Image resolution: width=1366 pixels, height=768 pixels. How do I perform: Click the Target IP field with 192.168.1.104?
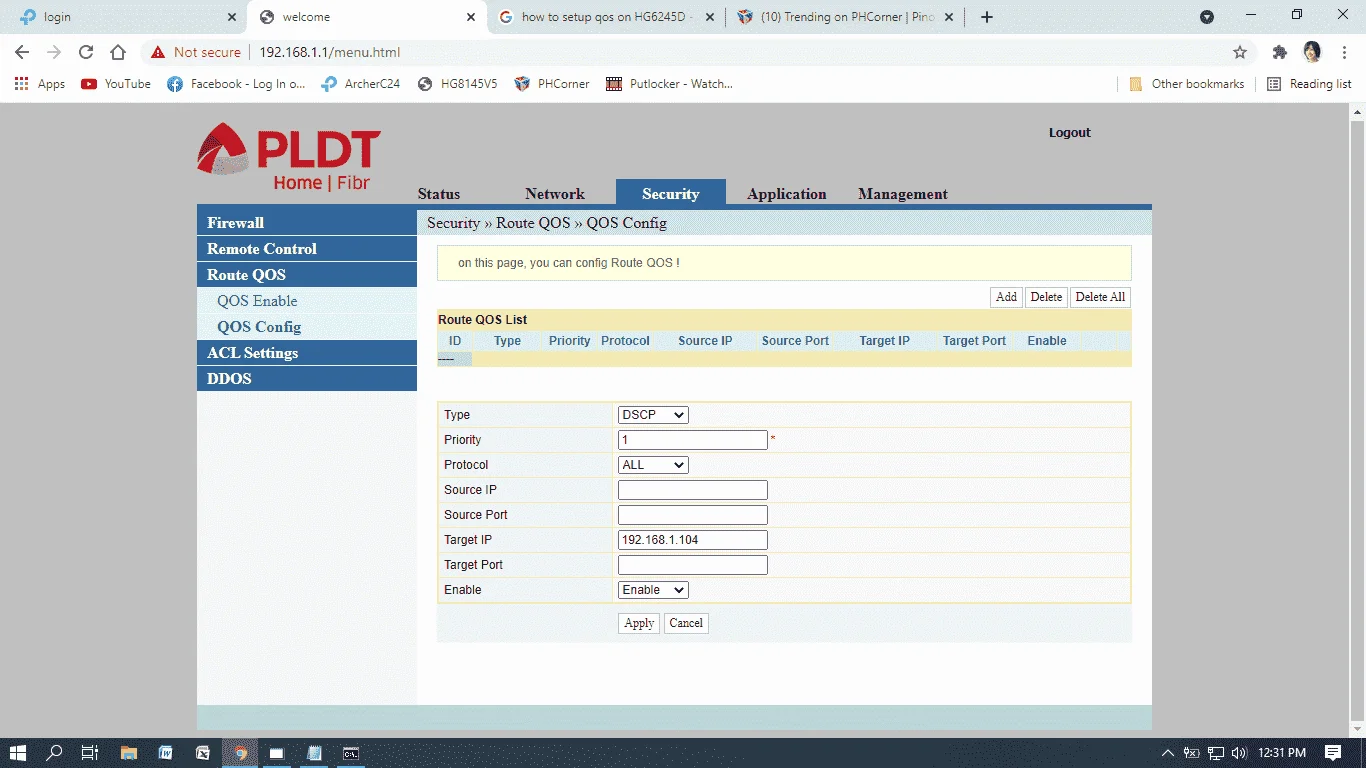(693, 540)
